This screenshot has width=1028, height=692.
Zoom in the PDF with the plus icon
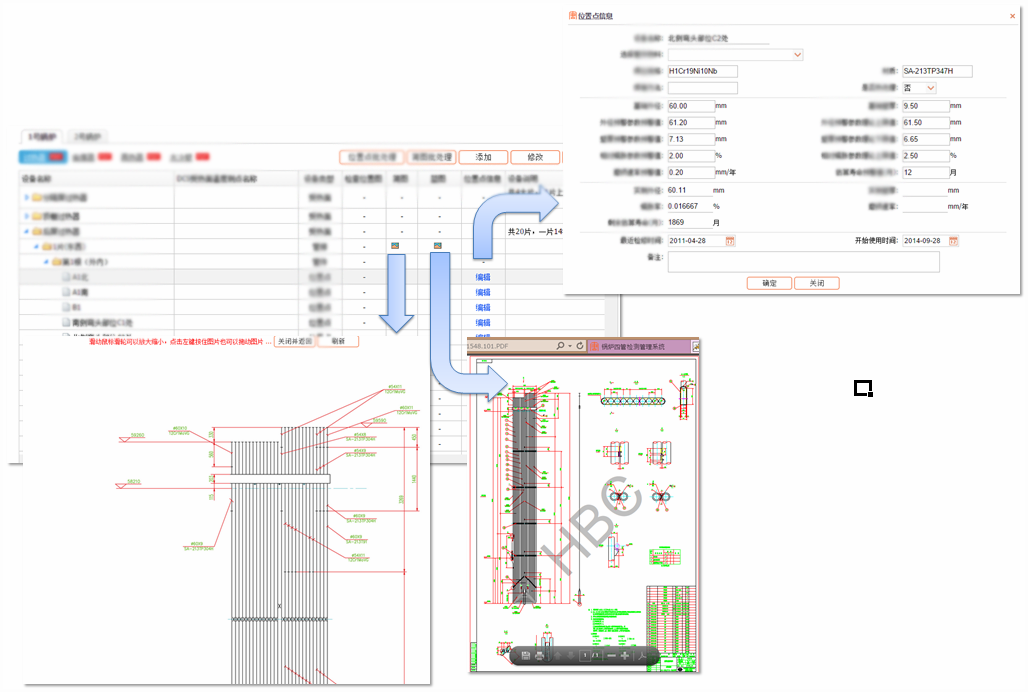coord(625,655)
